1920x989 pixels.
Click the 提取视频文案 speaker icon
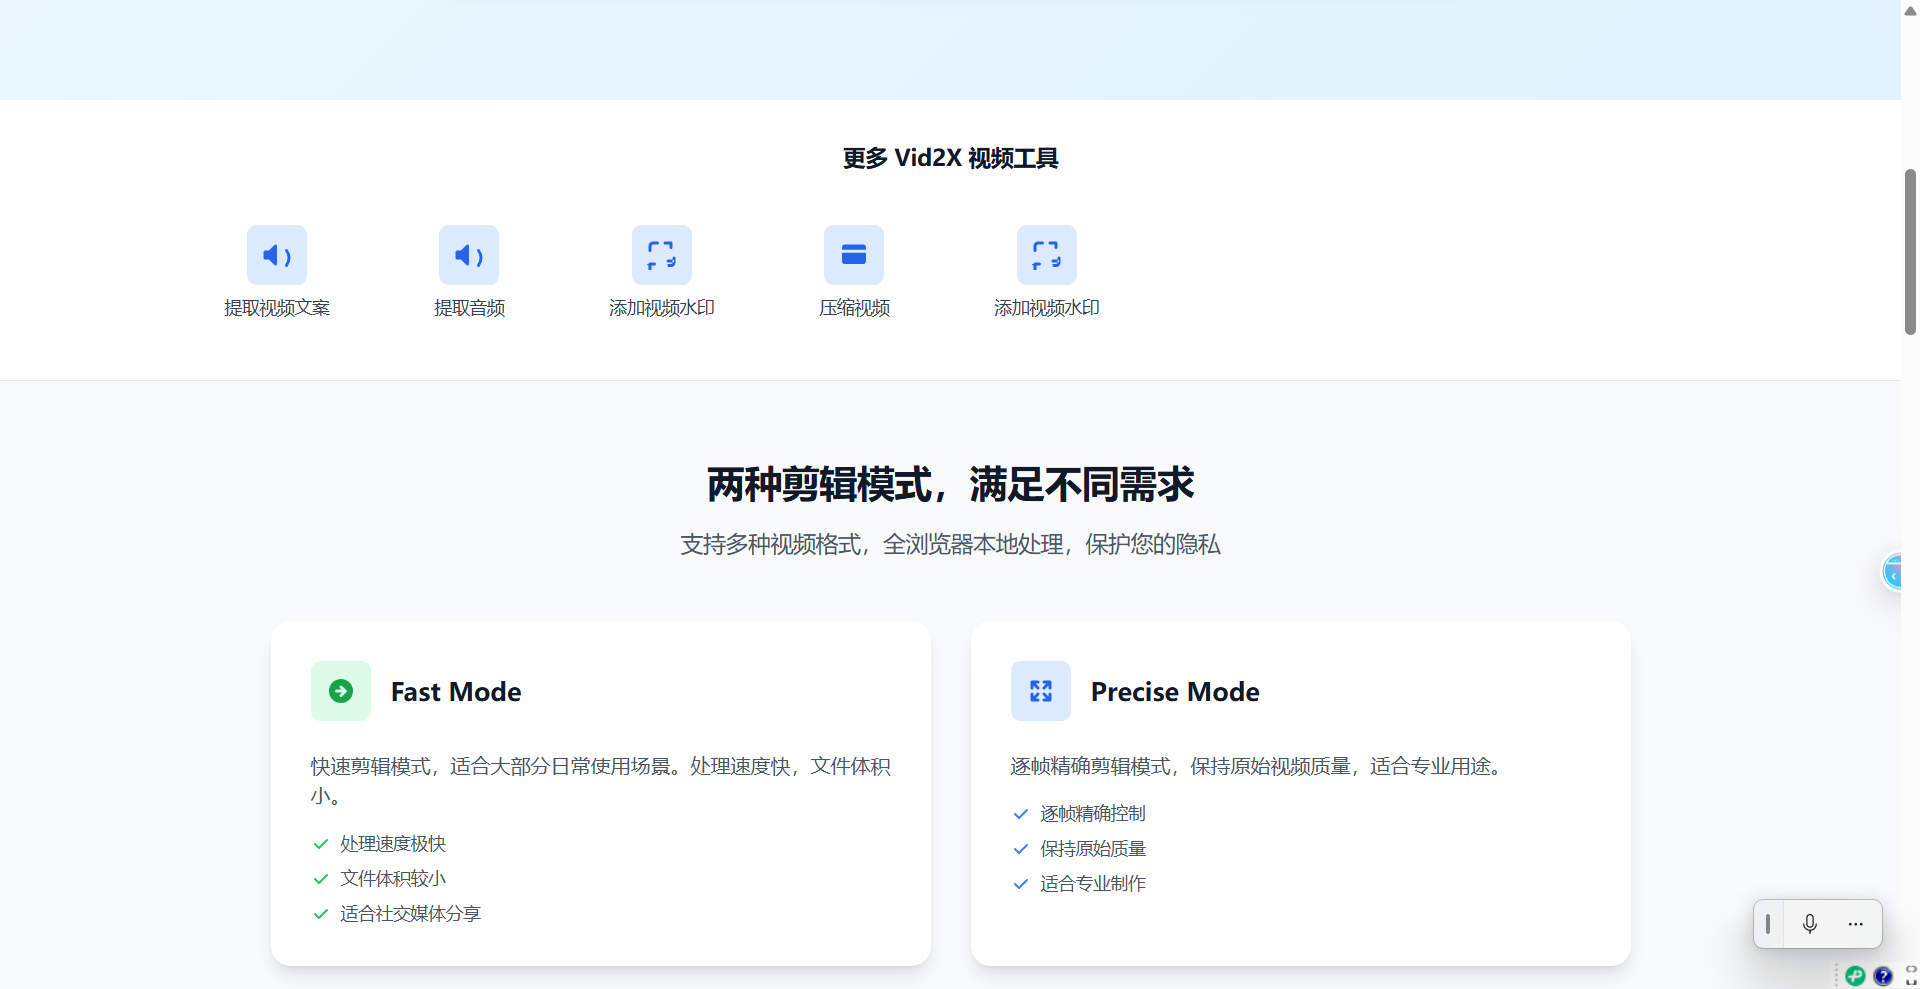[x=276, y=255]
